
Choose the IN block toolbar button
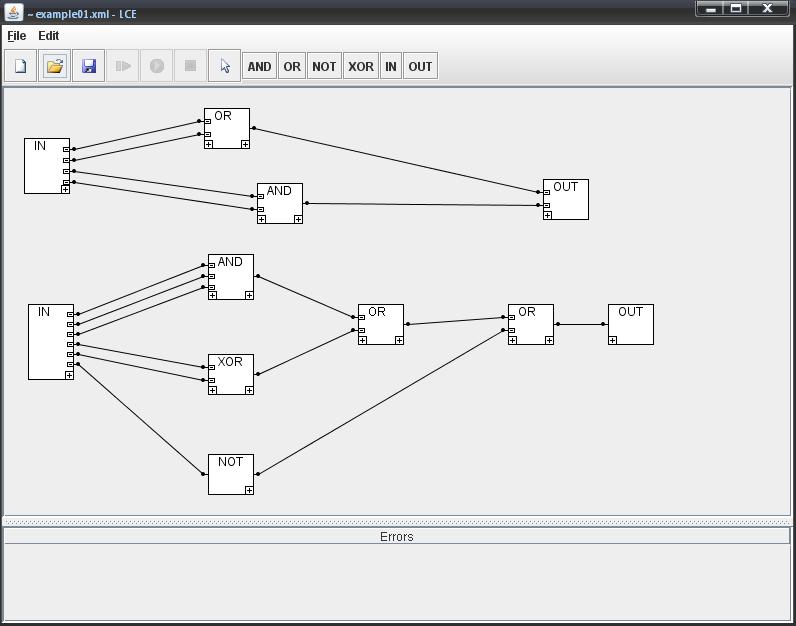point(390,66)
